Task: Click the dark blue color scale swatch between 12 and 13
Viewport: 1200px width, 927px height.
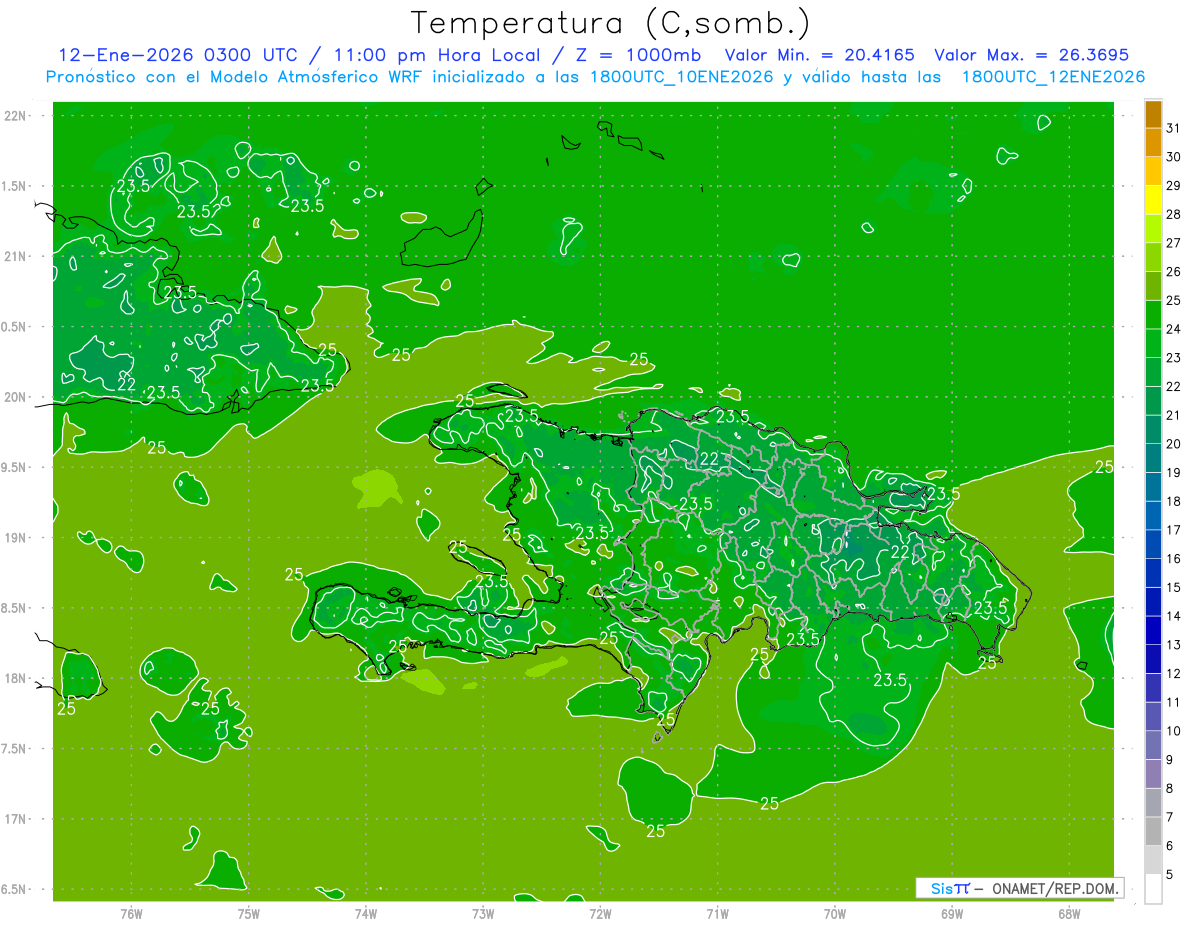Action: point(1153,659)
